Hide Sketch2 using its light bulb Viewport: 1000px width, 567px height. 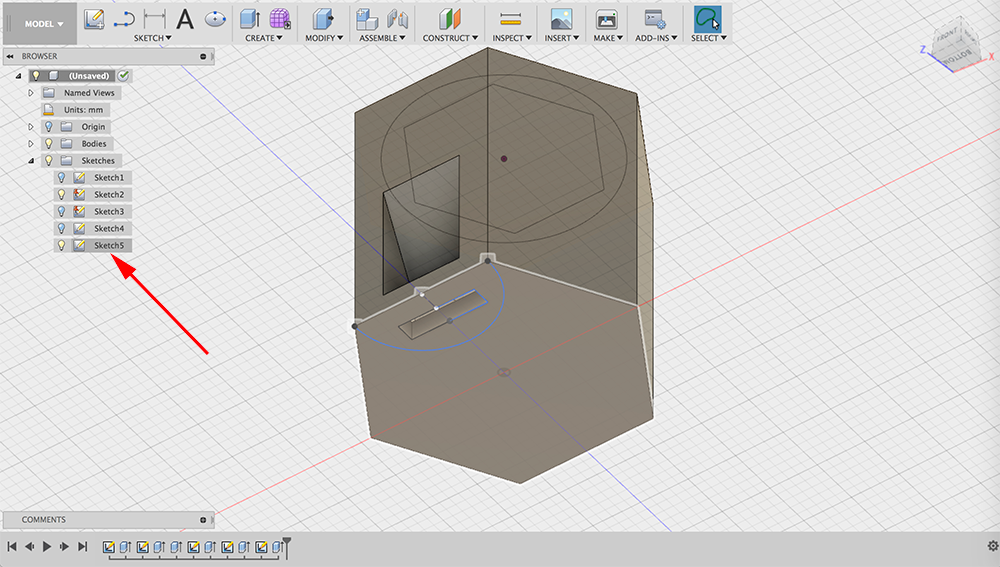[x=61, y=195]
